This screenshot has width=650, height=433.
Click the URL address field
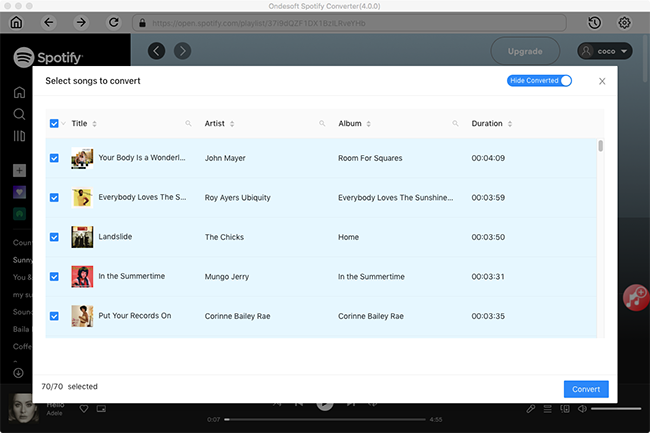tap(349, 23)
